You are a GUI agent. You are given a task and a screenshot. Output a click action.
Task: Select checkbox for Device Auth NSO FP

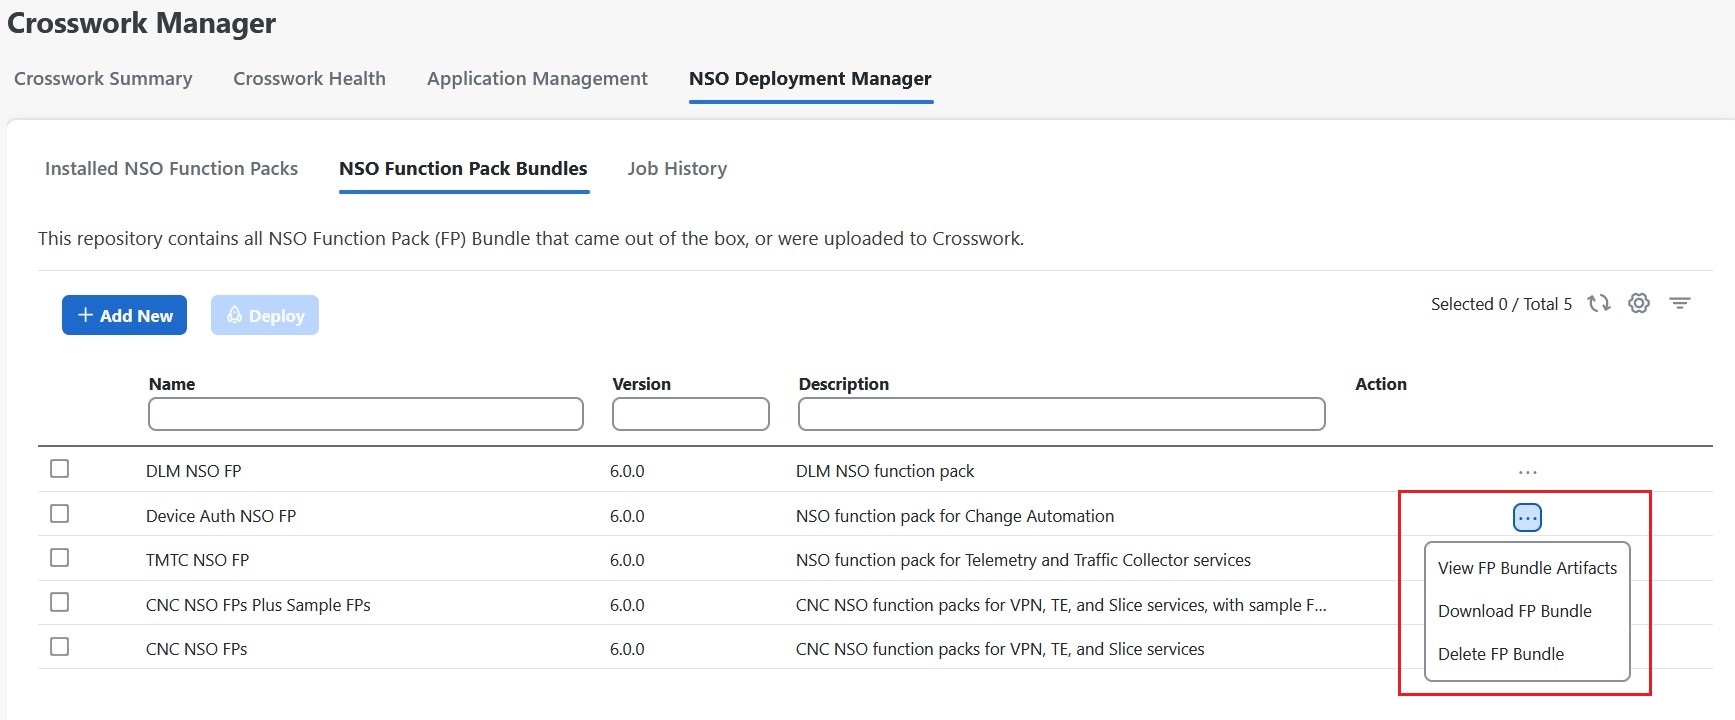pyautogui.click(x=60, y=514)
